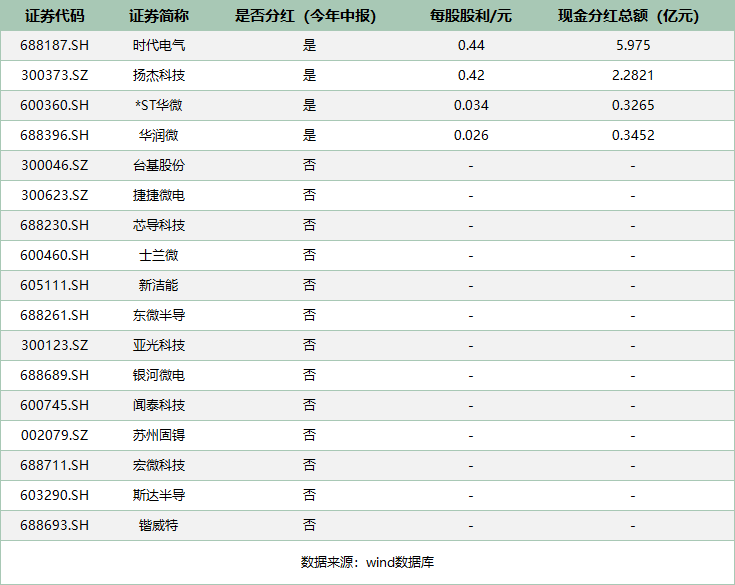The height and width of the screenshot is (585, 735).
Task: Select the name 亚光科技
Action: (159, 345)
